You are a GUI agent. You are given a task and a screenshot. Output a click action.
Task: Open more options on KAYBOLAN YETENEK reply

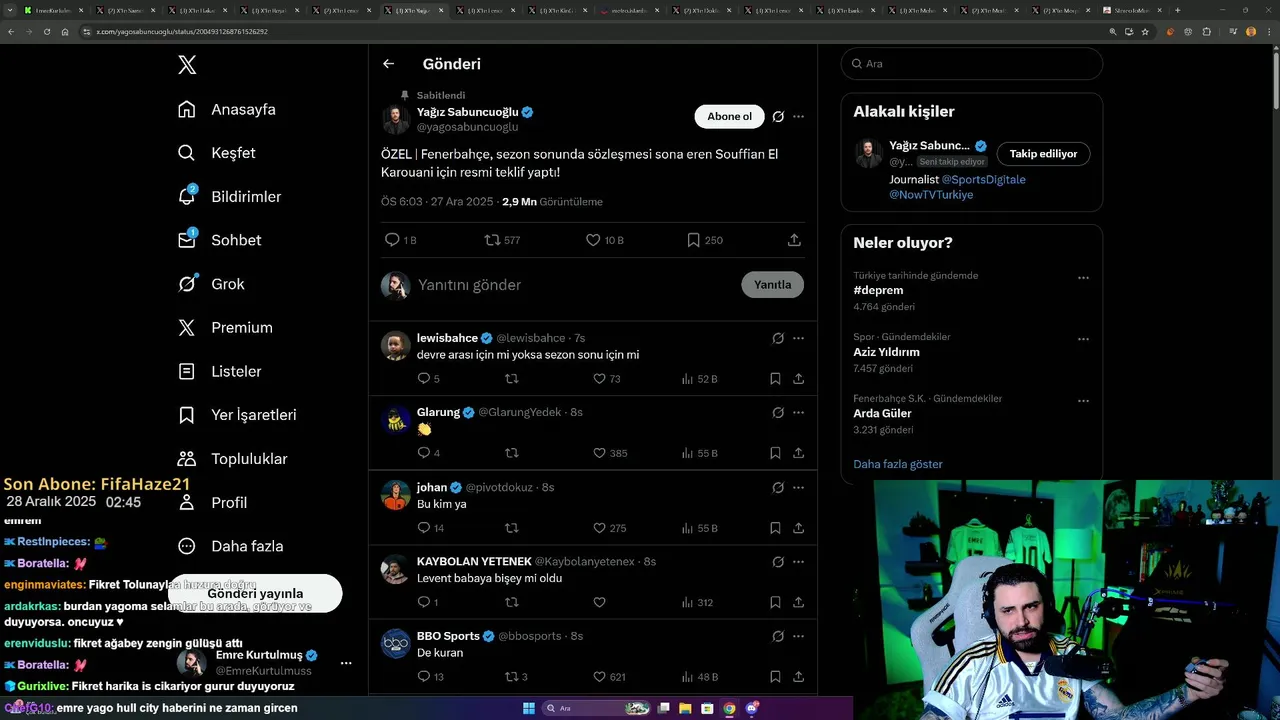pyautogui.click(x=798, y=562)
